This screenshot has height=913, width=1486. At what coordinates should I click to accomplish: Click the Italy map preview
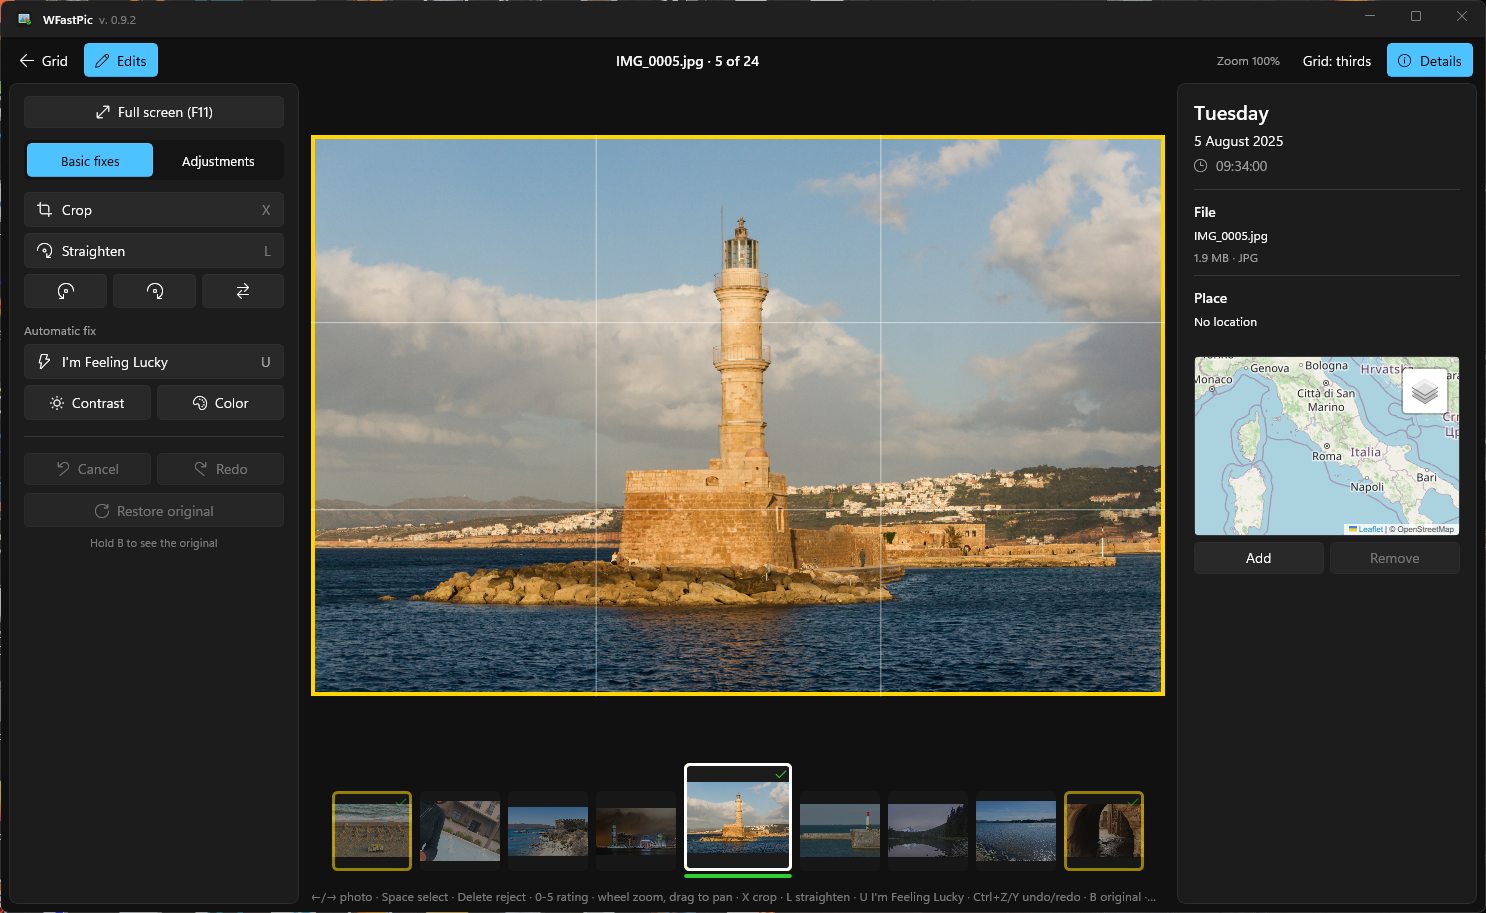click(x=1327, y=446)
